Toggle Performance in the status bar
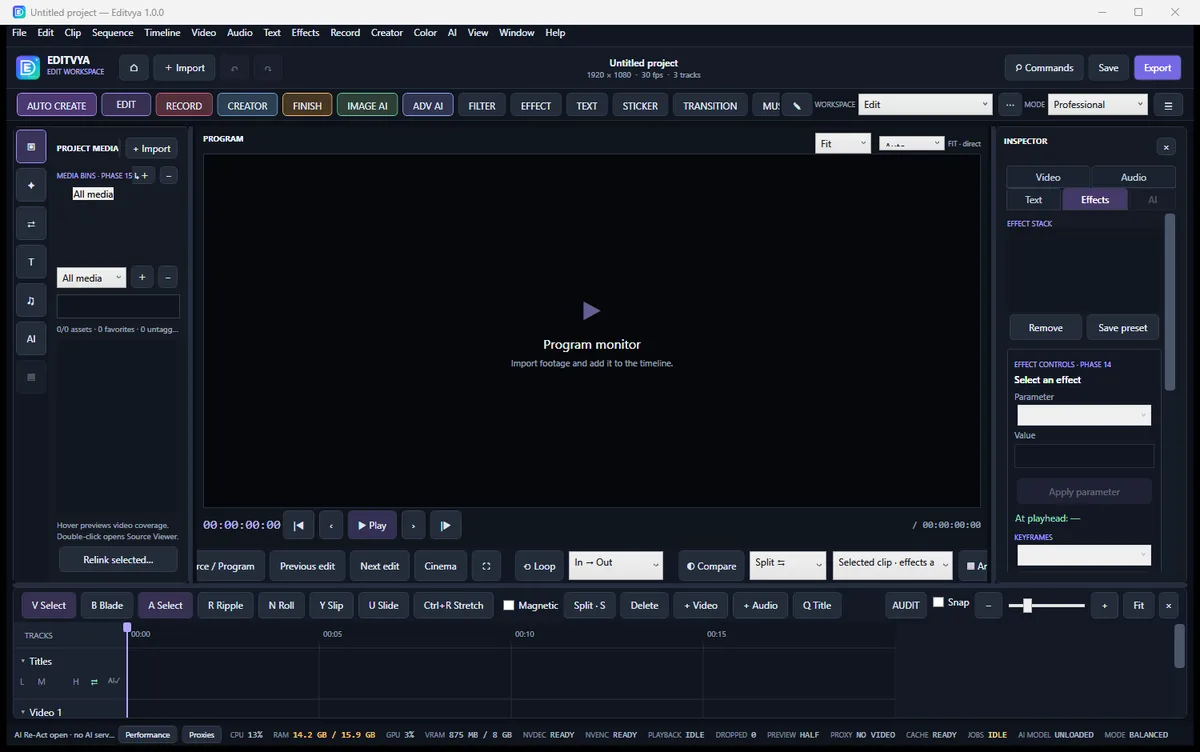The width and height of the screenshot is (1200, 752). 148,735
